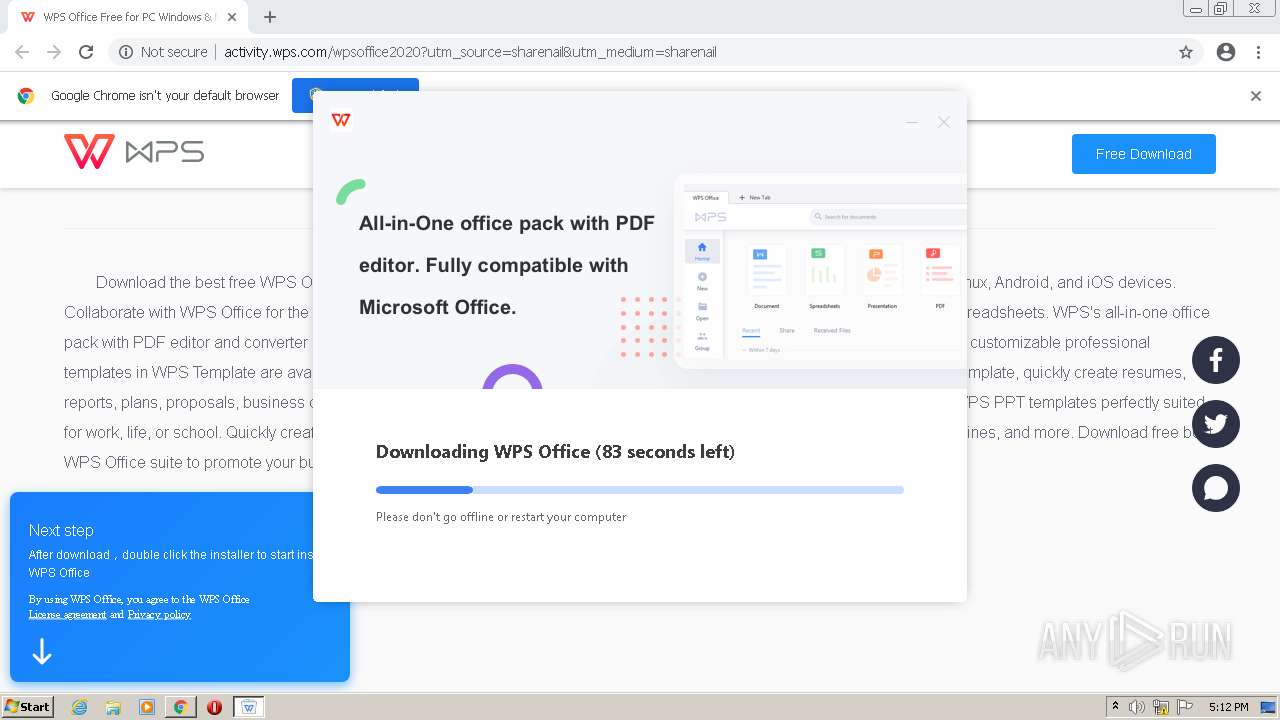
Task: Open Windows Explorer from taskbar
Action: (x=113, y=707)
